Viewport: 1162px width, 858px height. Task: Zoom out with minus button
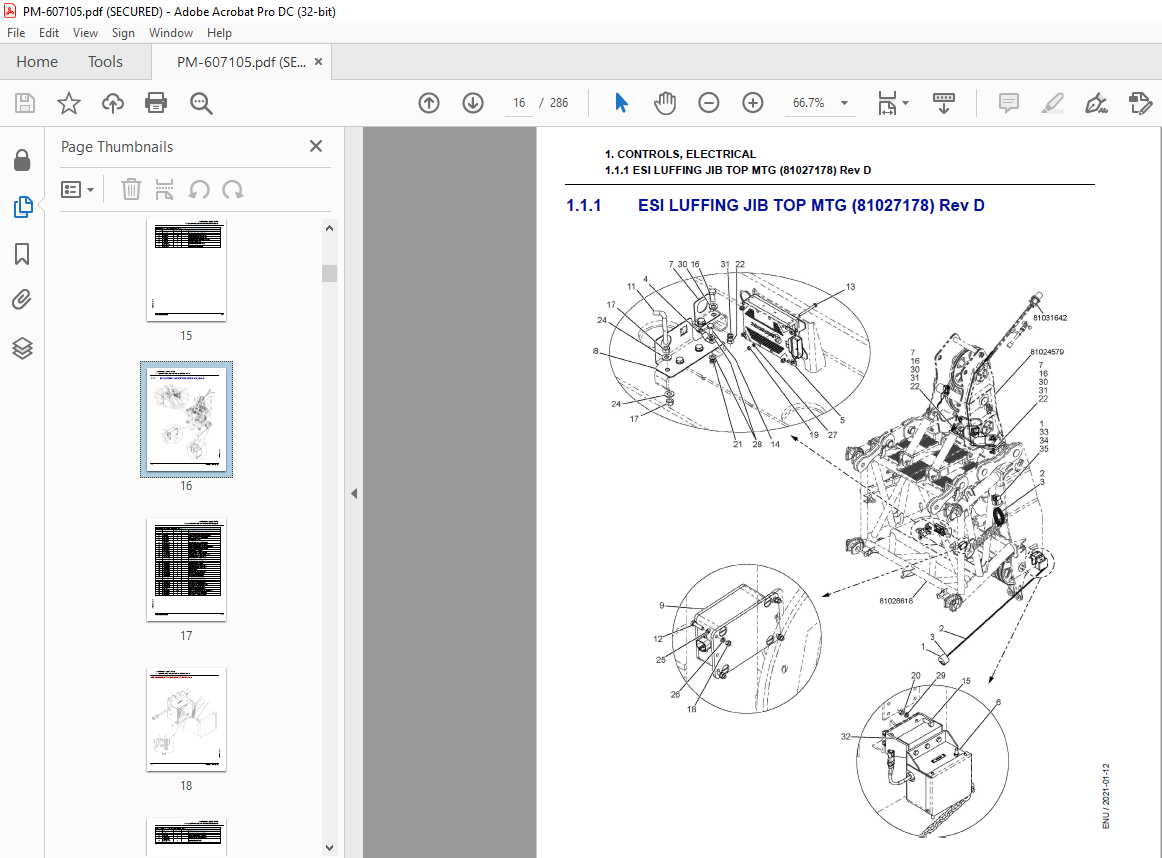coord(708,103)
